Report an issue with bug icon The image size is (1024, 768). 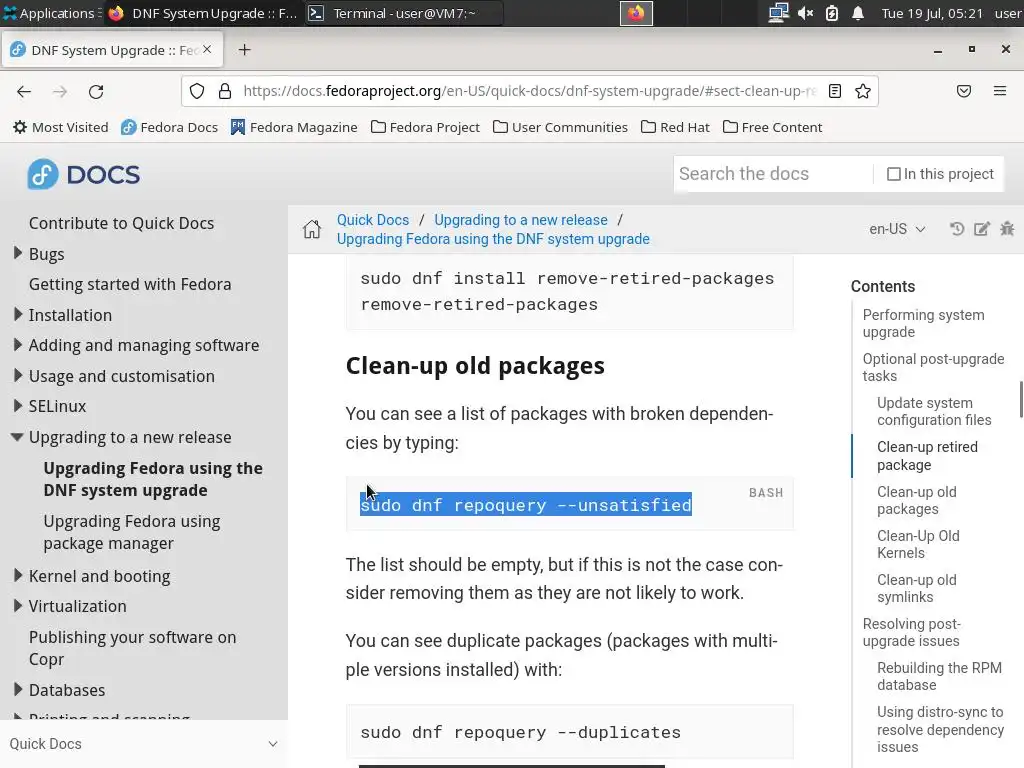point(1007,229)
